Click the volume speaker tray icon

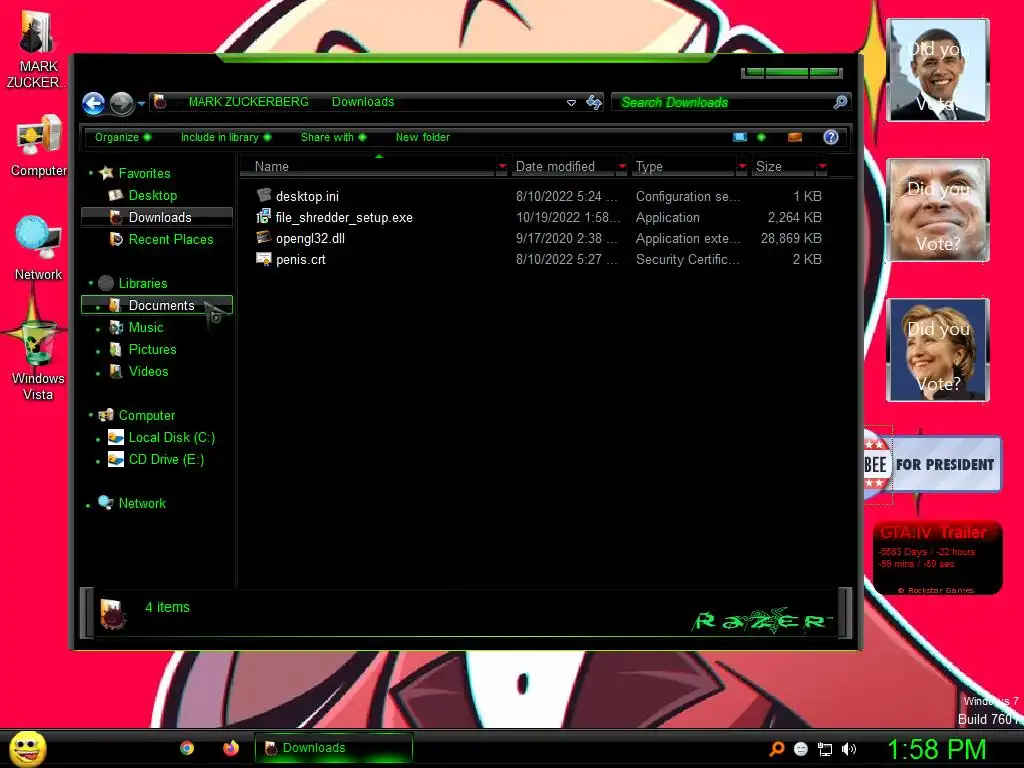(849, 749)
